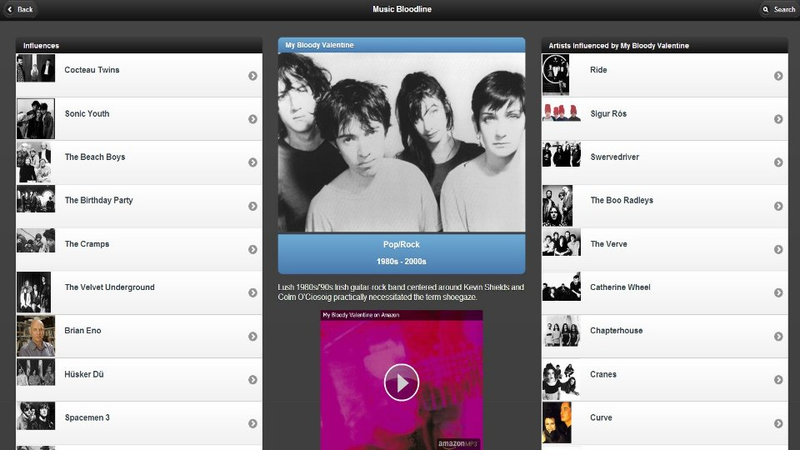Click the arrow icon on Sonic Youth row
This screenshot has height=450, width=800.
coord(253,119)
